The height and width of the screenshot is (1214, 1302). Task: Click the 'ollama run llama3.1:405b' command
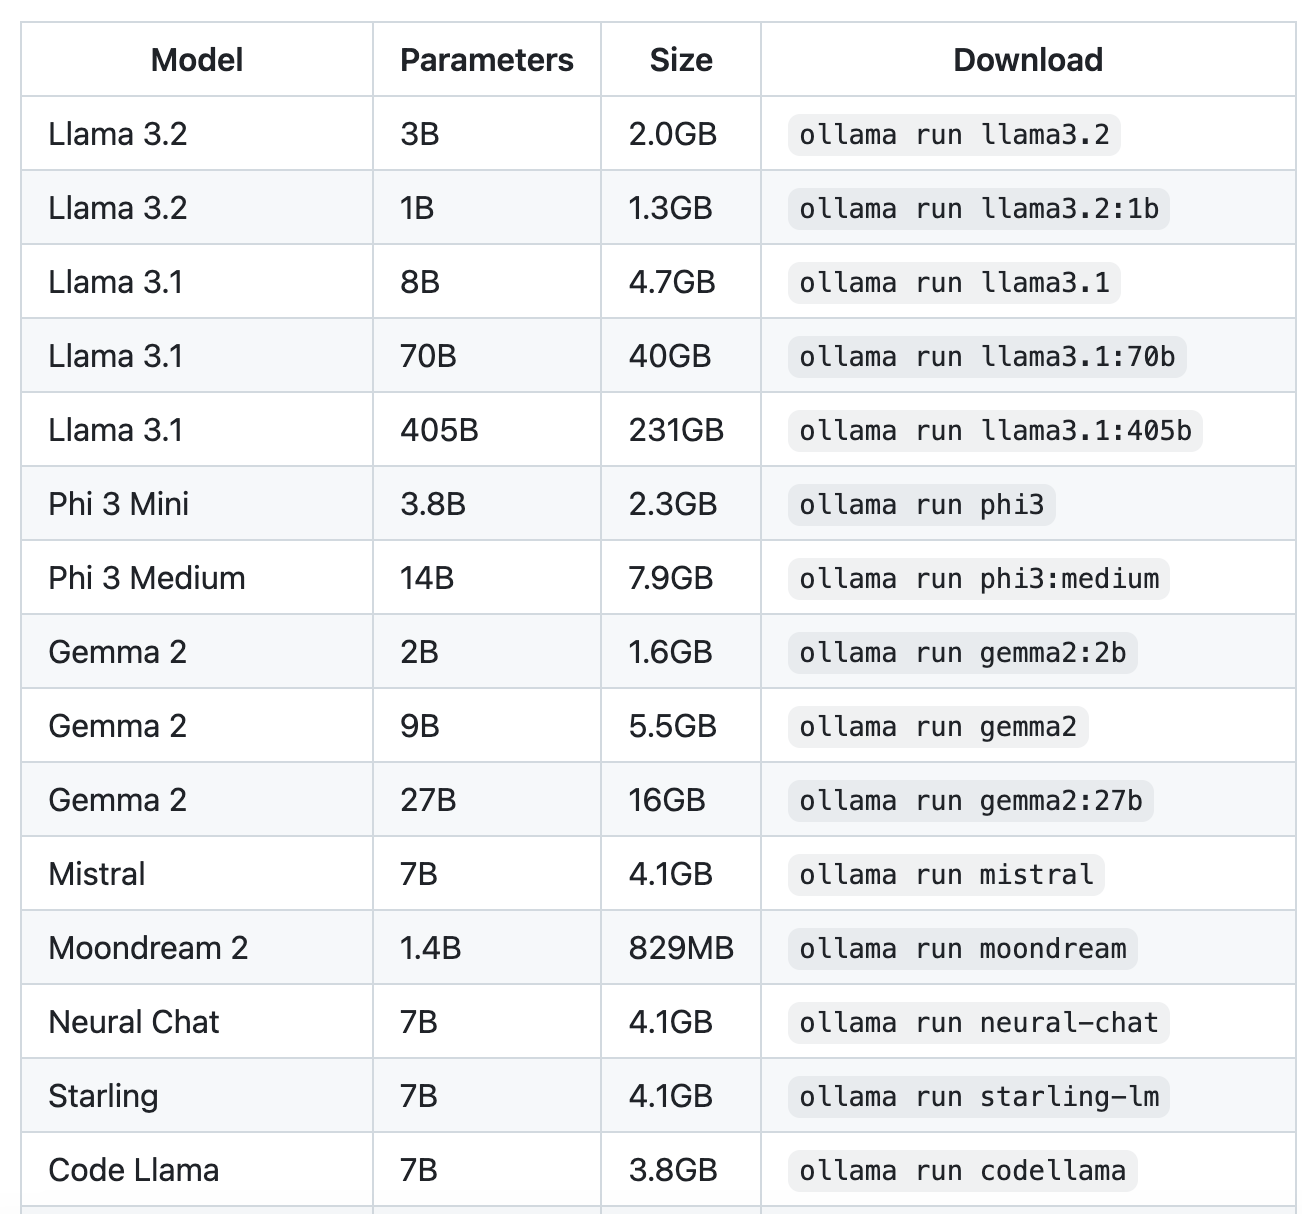995,431
